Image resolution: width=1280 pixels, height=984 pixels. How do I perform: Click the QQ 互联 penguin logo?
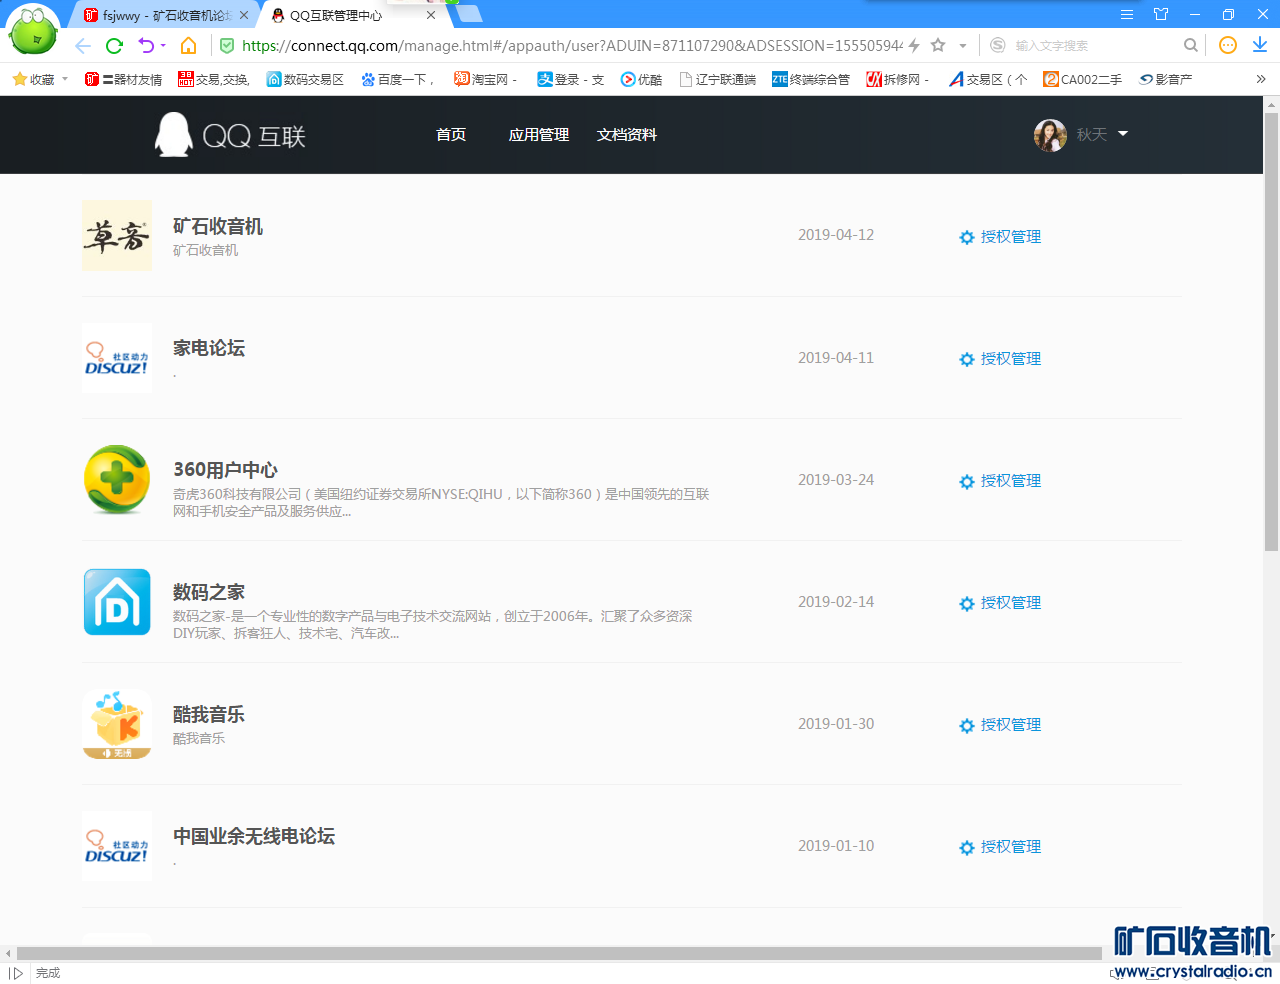click(174, 135)
